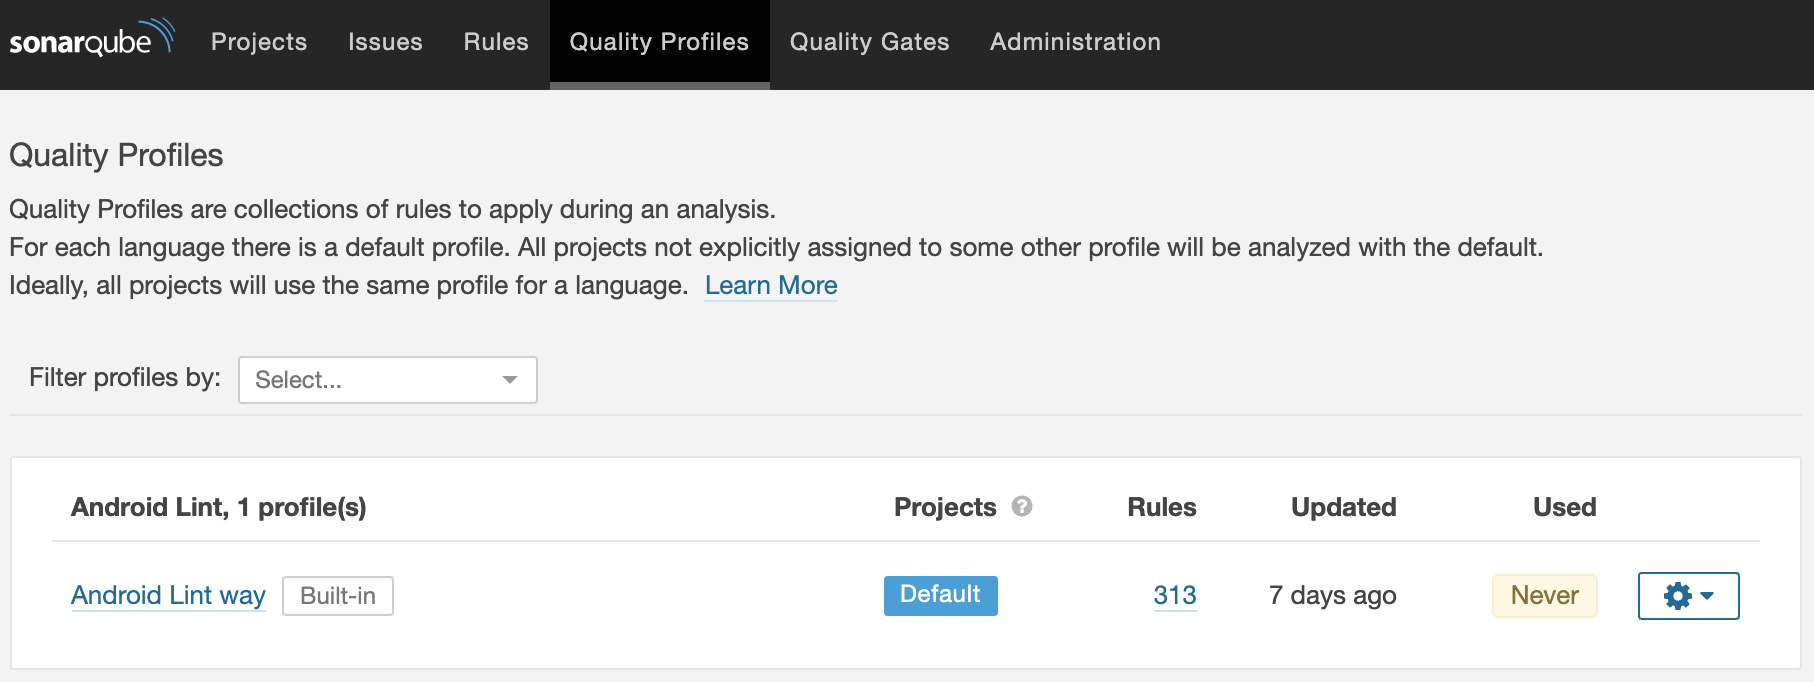Open the gear actions menu for Android Lint way
Image resolution: width=1814 pixels, height=682 pixels.
tap(1688, 596)
